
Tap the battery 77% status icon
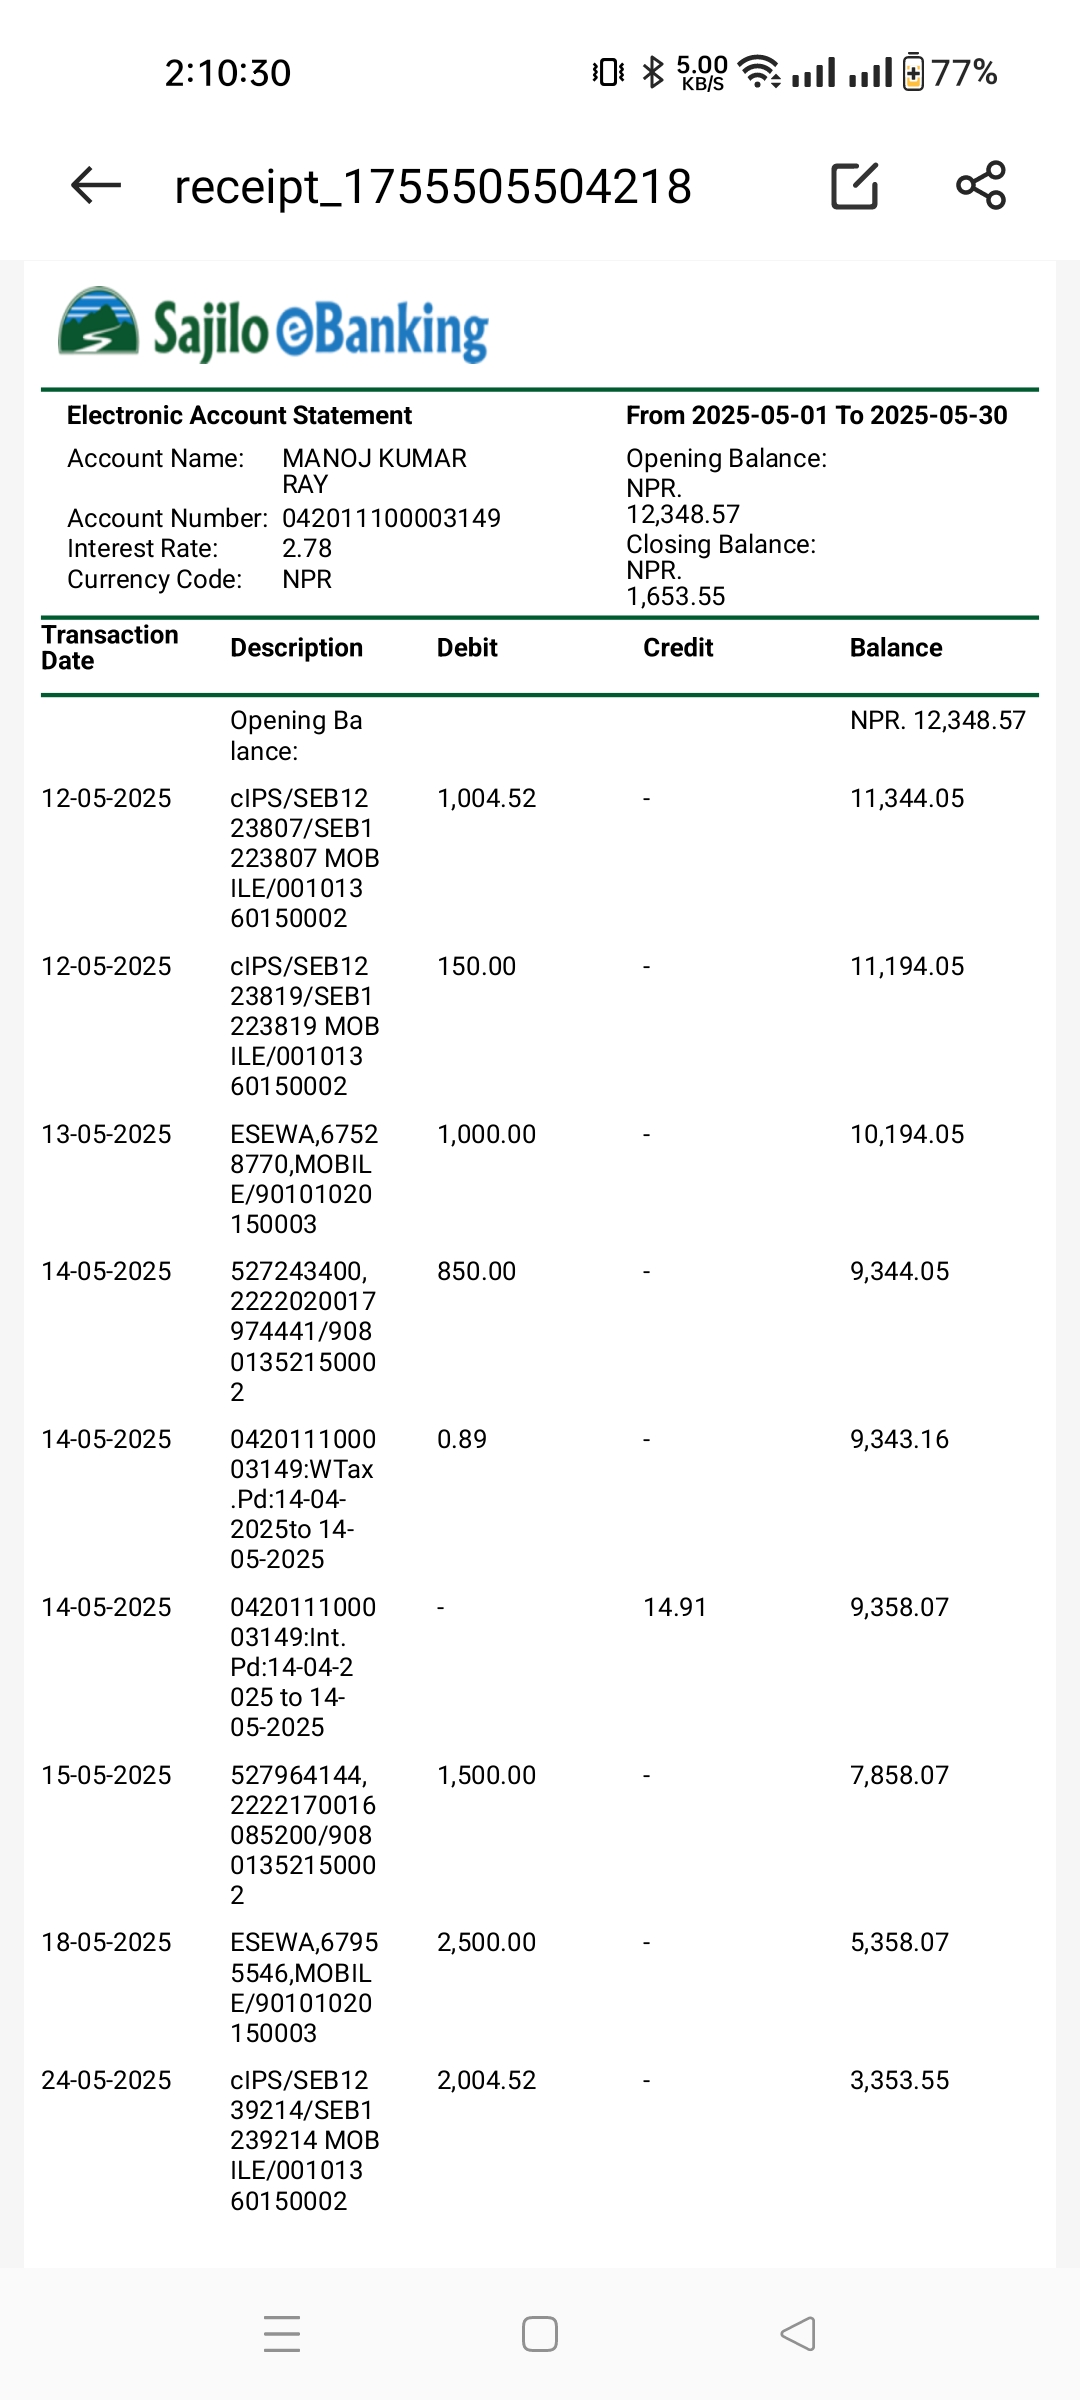point(949,72)
